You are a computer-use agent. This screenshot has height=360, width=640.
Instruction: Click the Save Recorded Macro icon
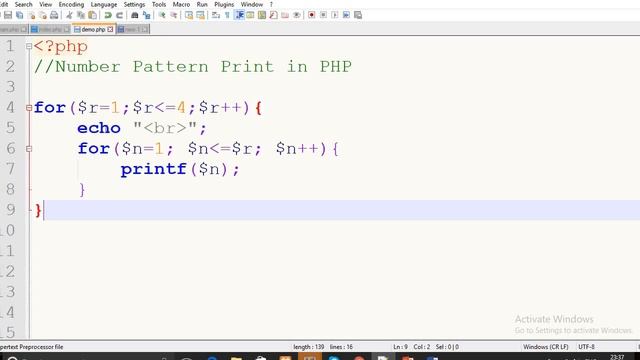[358, 15]
